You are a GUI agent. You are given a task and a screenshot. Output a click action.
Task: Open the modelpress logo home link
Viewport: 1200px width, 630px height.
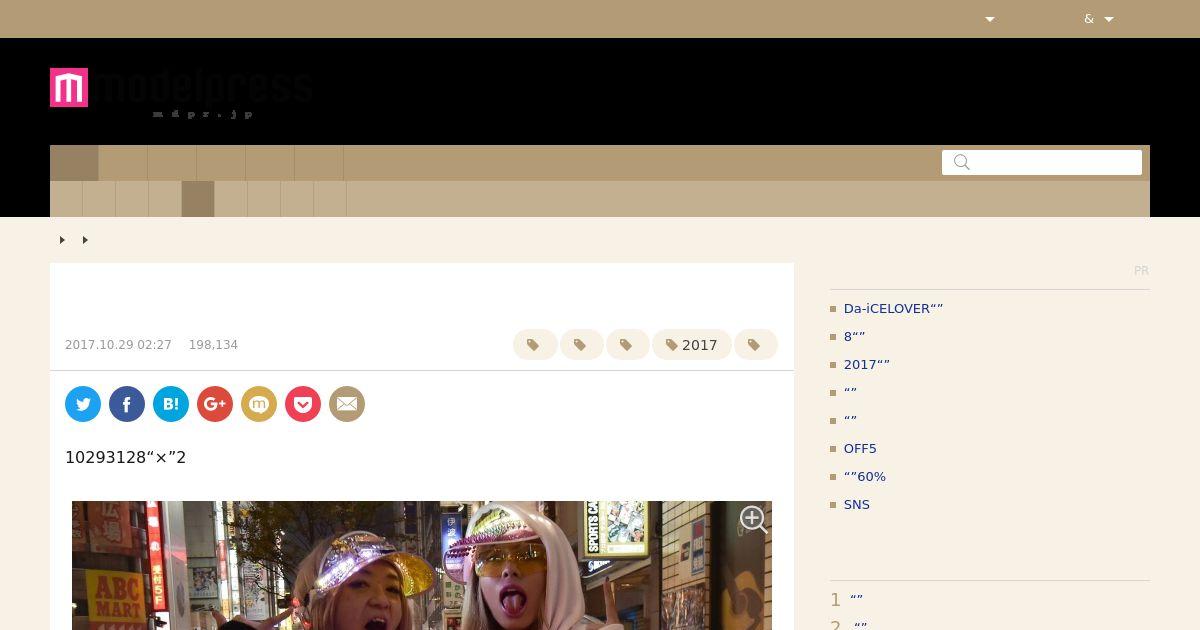click(x=181, y=92)
